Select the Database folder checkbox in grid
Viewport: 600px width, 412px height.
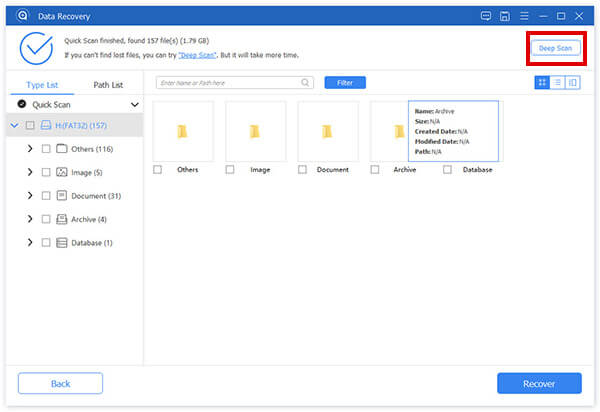pyautogui.click(x=447, y=169)
